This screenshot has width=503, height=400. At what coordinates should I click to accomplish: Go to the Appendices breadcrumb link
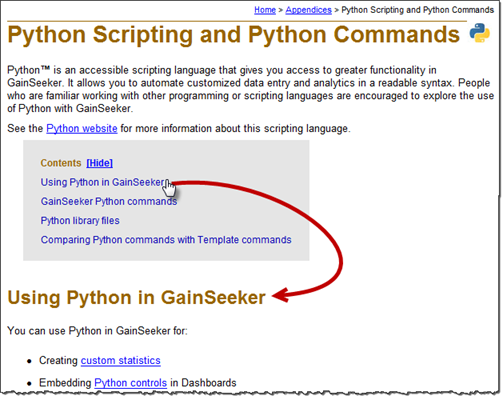(x=308, y=10)
